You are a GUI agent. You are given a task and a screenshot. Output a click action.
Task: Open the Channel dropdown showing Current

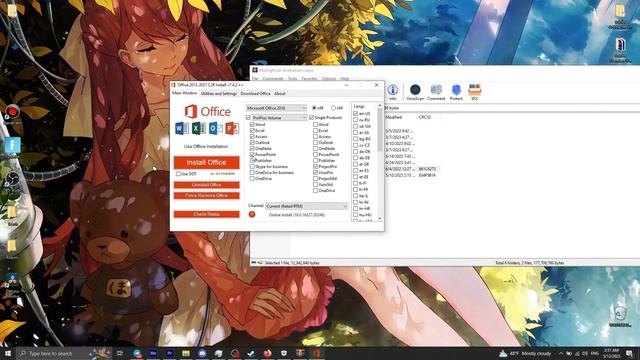point(306,206)
